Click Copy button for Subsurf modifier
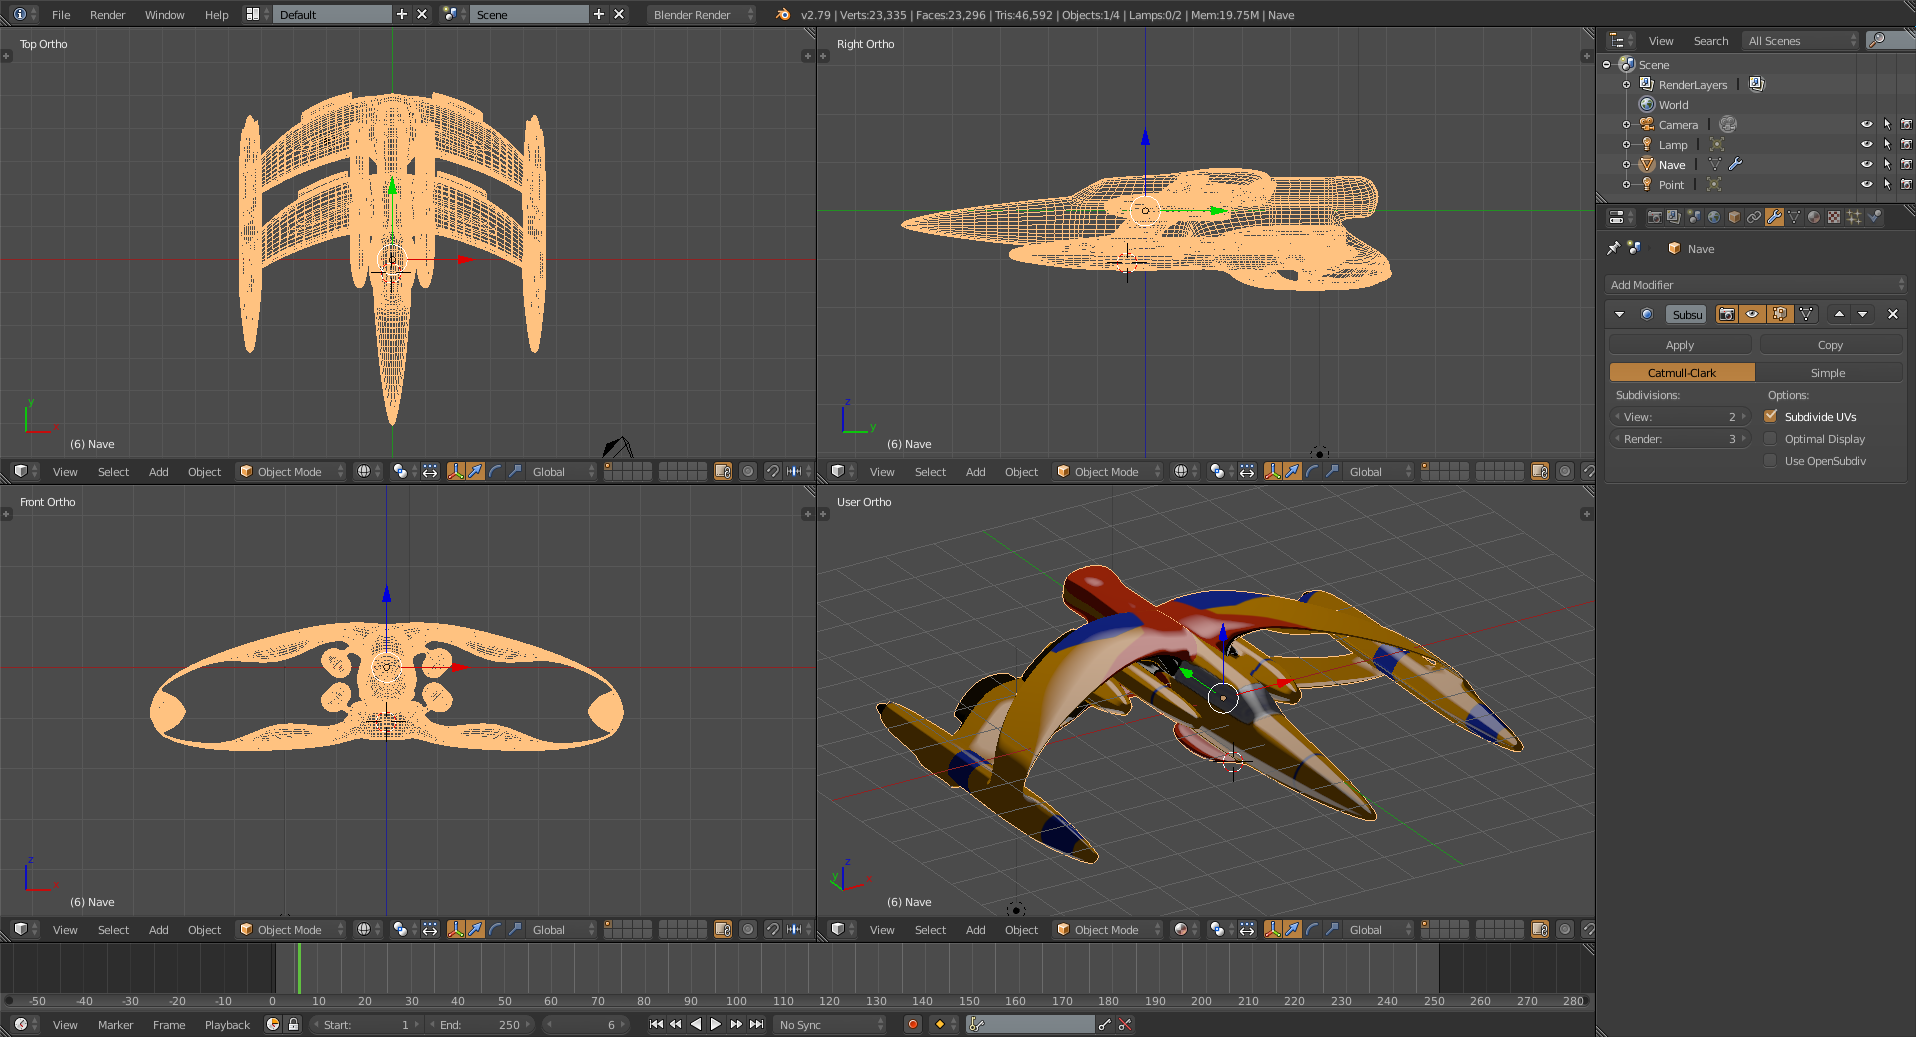The height and width of the screenshot is (1037, 1916). [x=1830, y=345]
